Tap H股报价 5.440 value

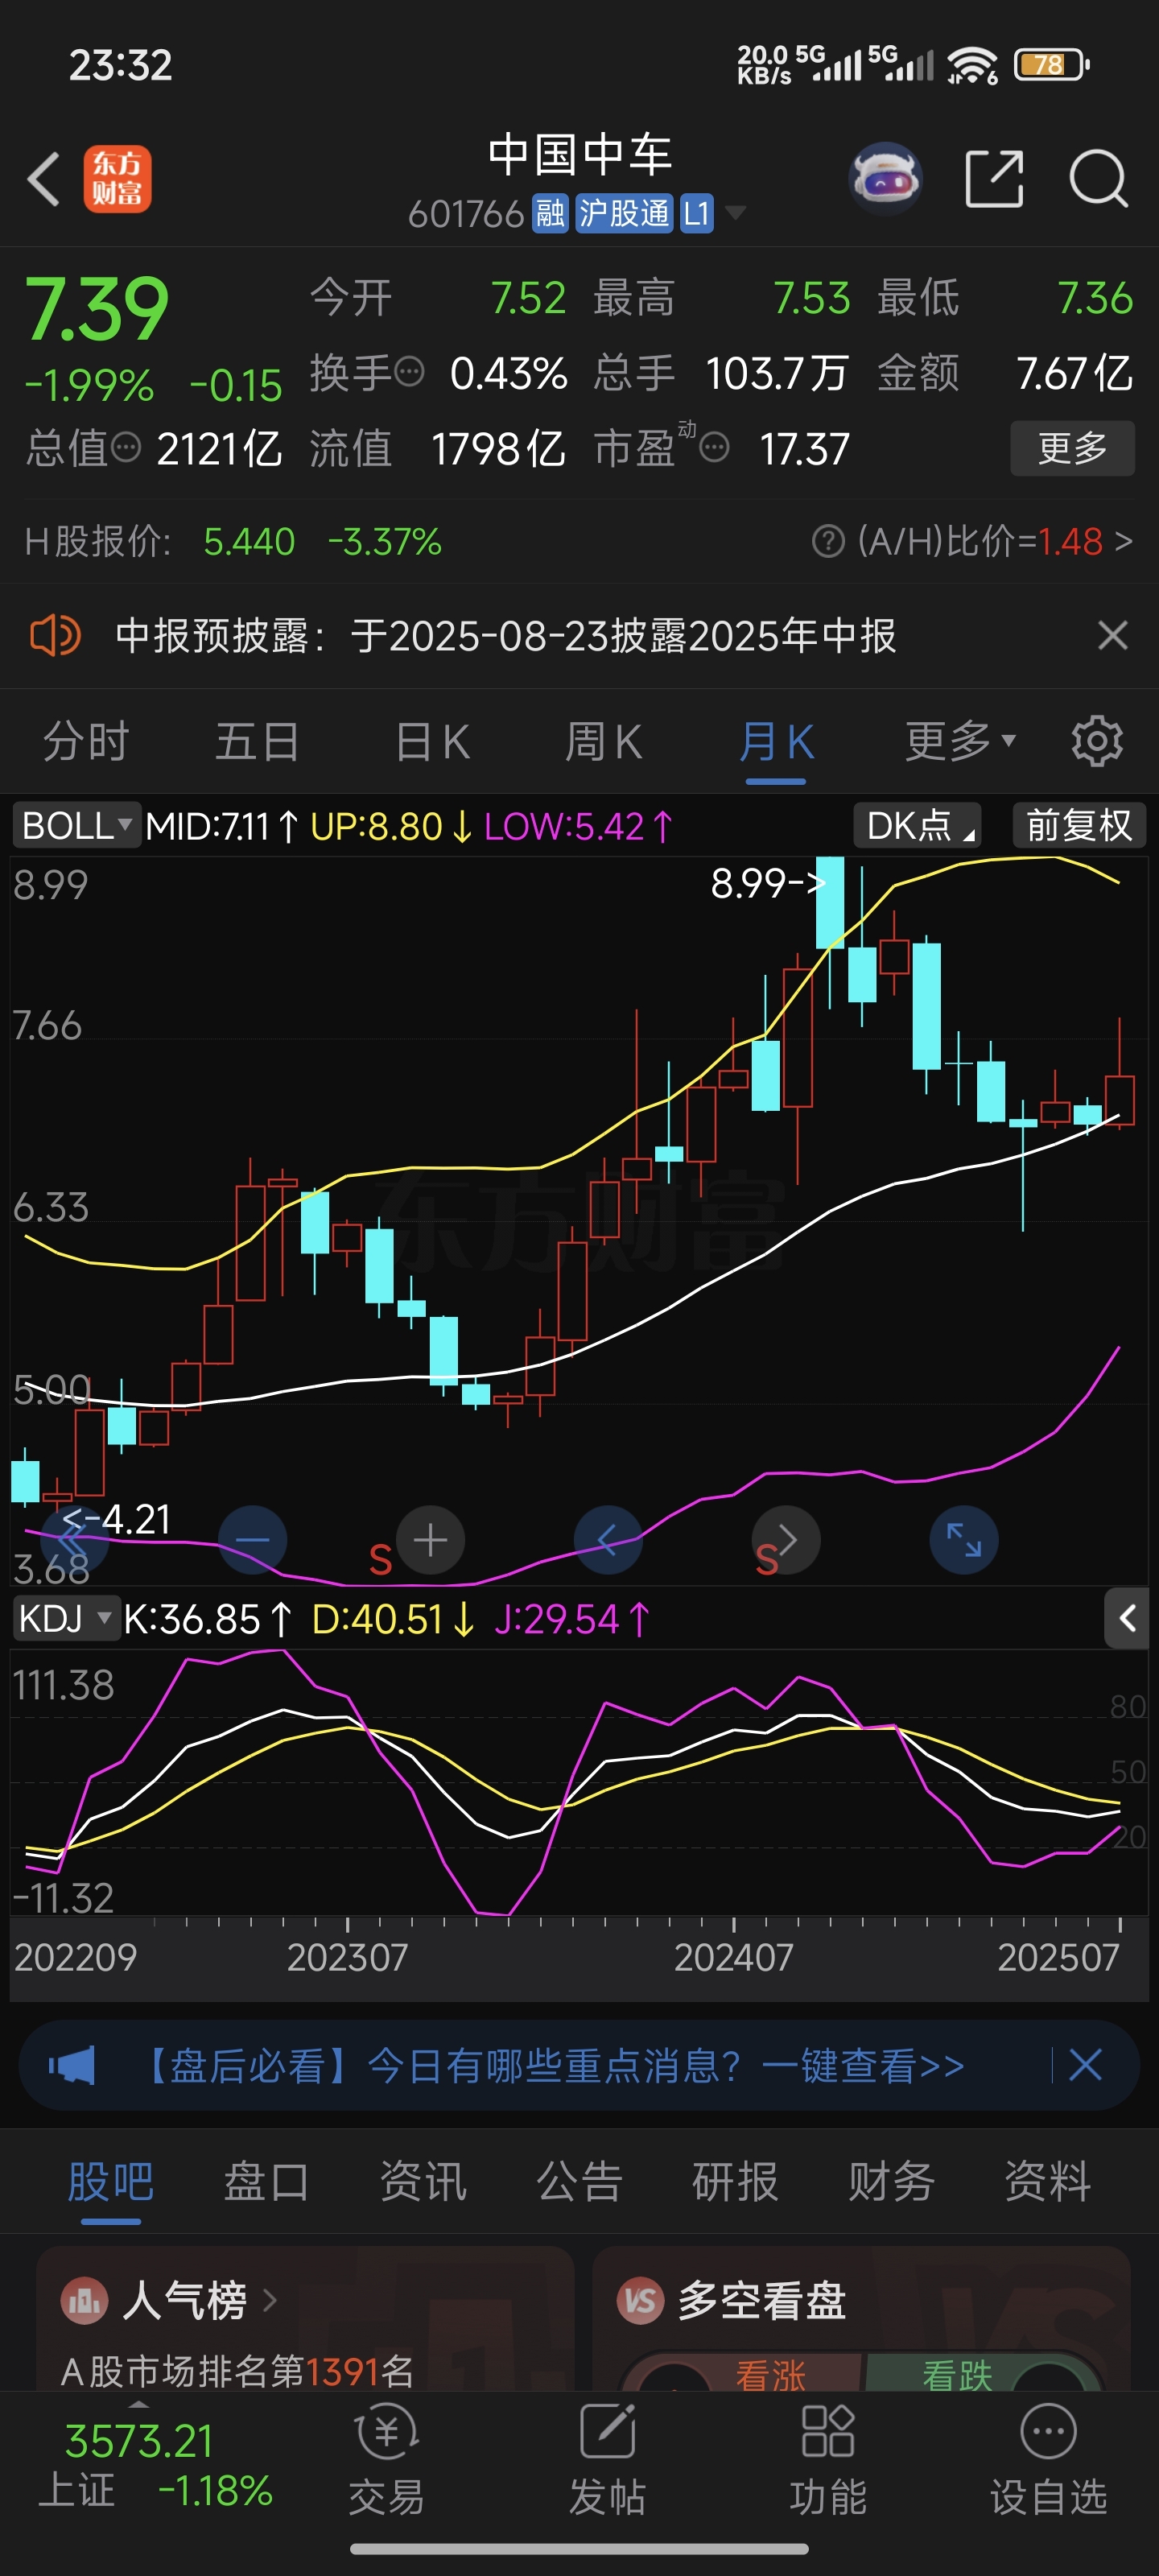[249, 542]
